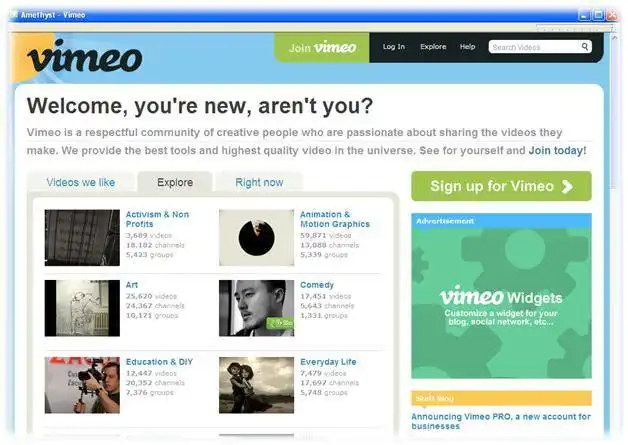This screenshot has height=445, width=628.
Task: Follow the Join today! link
Action: [558, 151]
